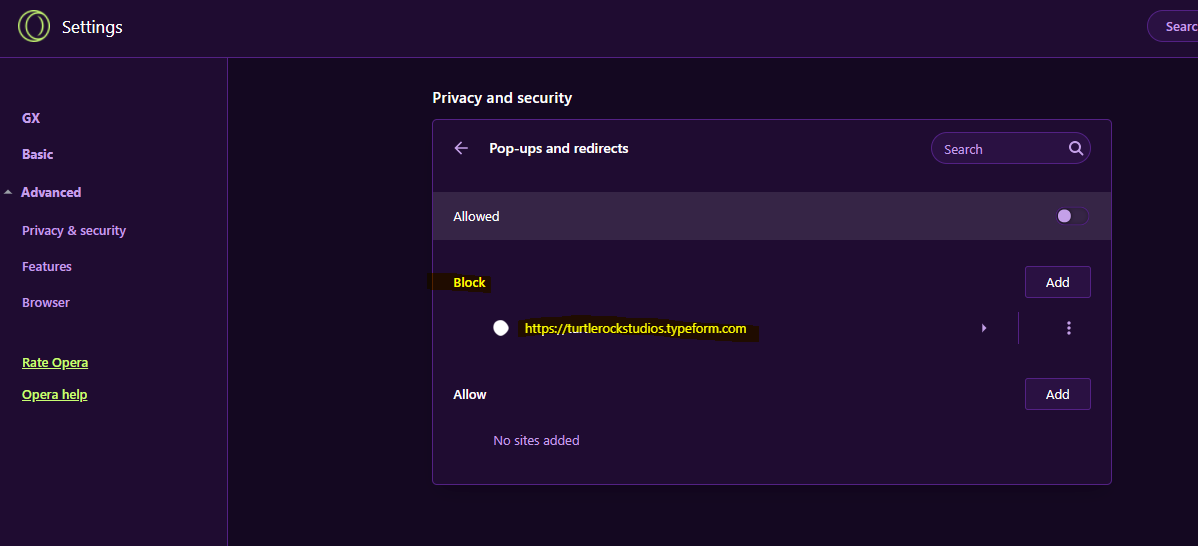
Task: Expand typeform site details arrow
Action: pos(984,328)
